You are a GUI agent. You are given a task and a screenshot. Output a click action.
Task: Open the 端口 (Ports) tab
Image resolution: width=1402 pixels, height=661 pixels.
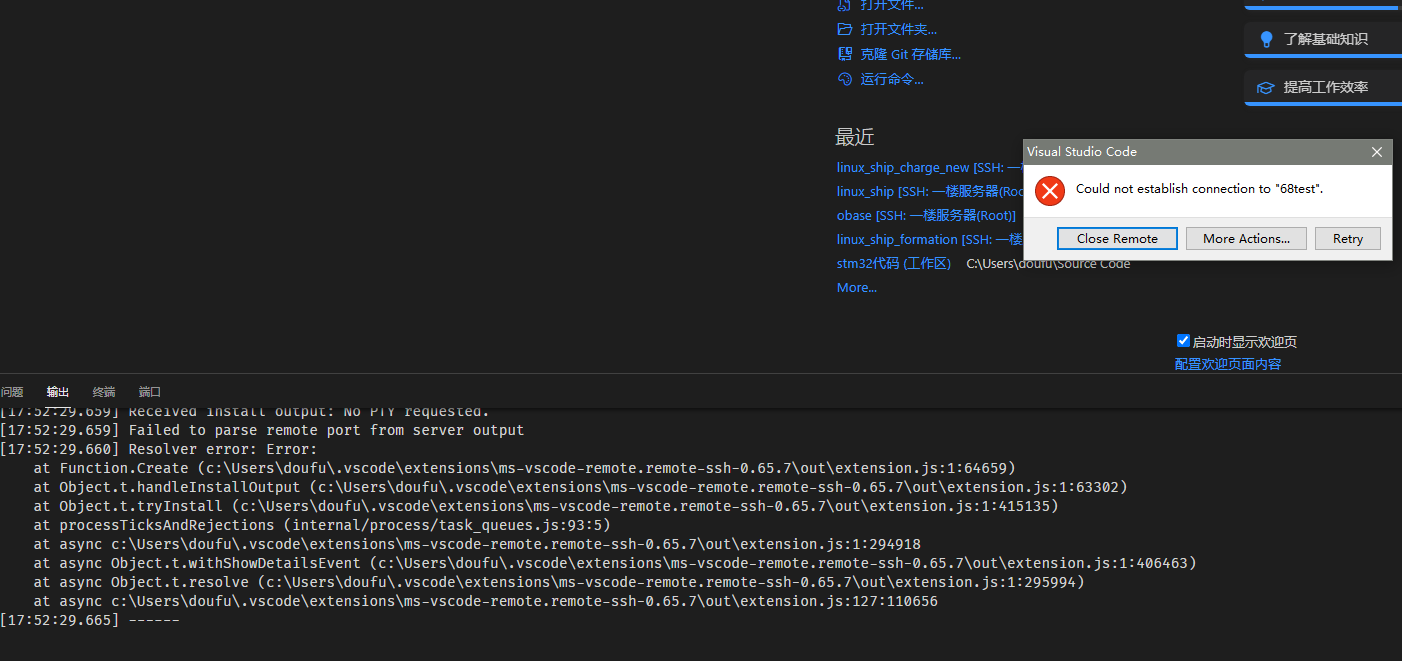tap(149, 391)
